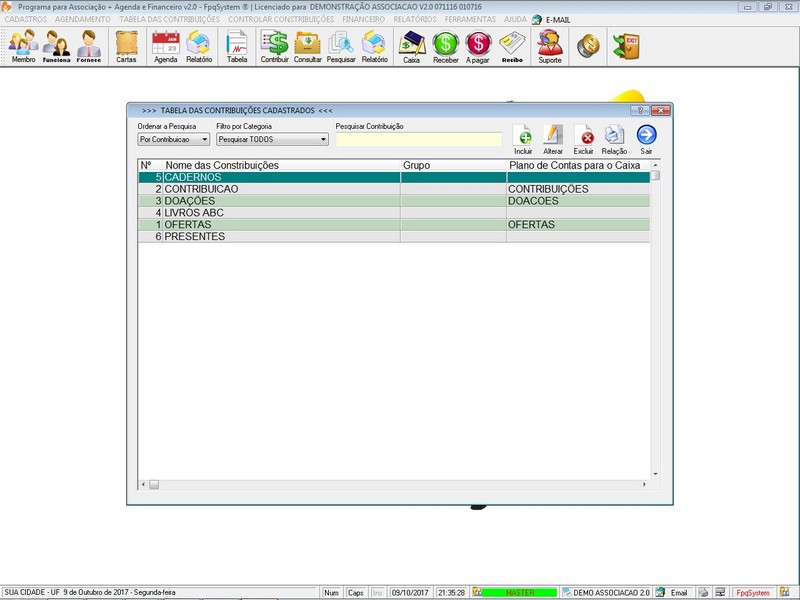Click the horizontal scrollbar thumb
800x600 pixels.
tap(154, 484)
